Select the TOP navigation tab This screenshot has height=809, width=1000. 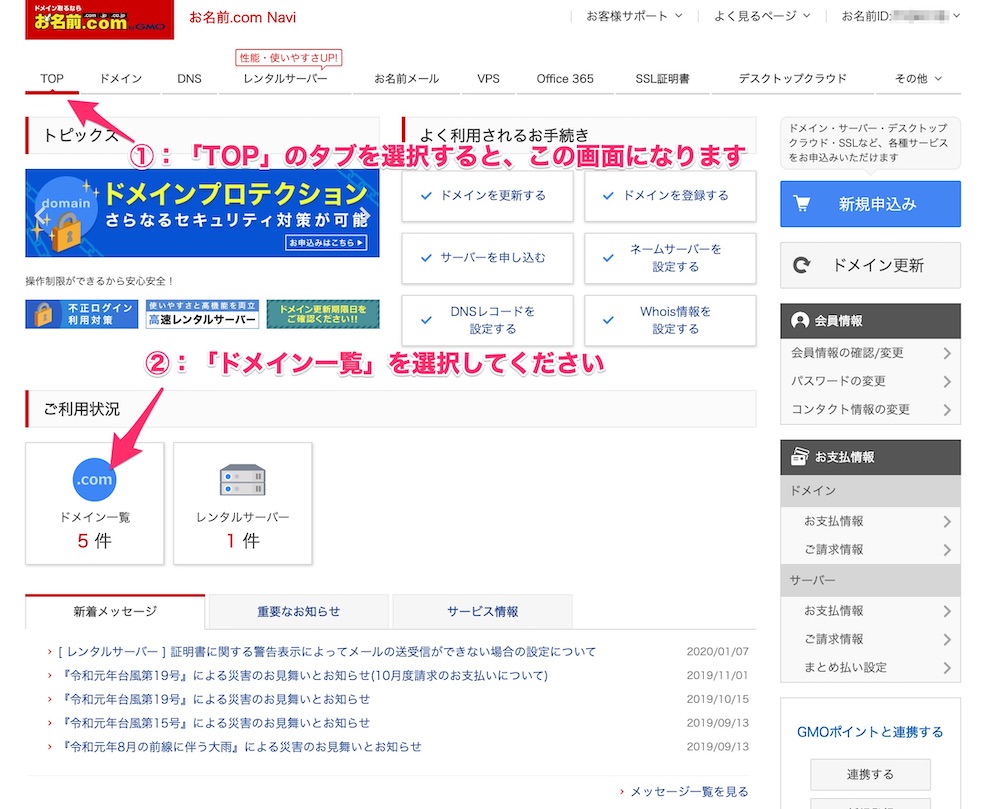pyautogui.click(x=52, y=78)
